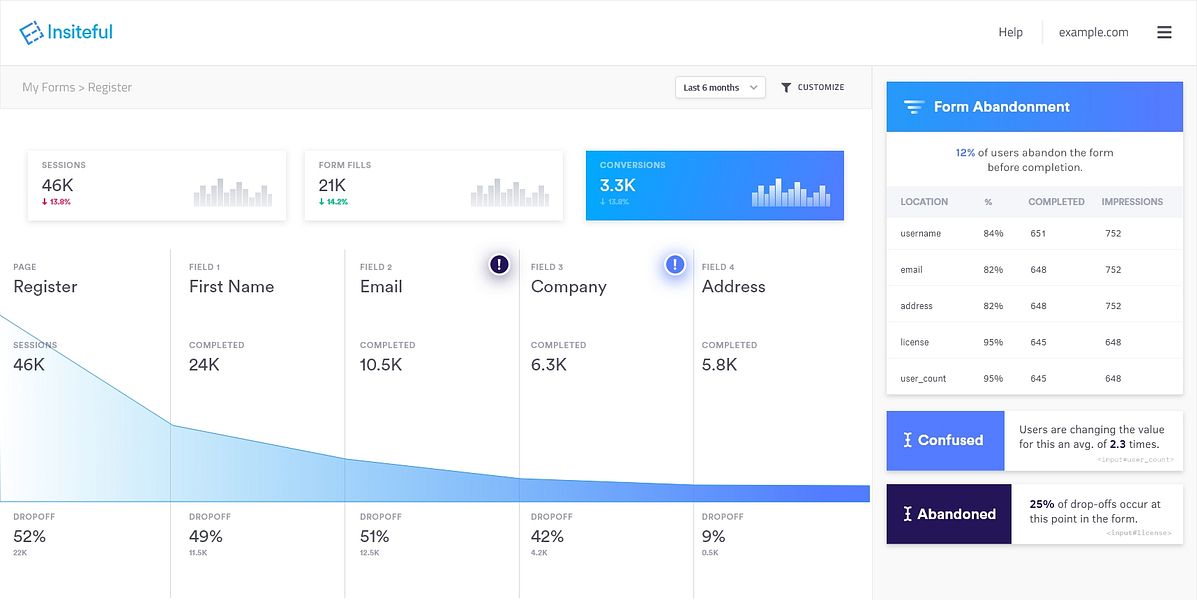Select the Form Fills stat card
The height and width of the screenshot is (600, 1197).
coord(434,185)
